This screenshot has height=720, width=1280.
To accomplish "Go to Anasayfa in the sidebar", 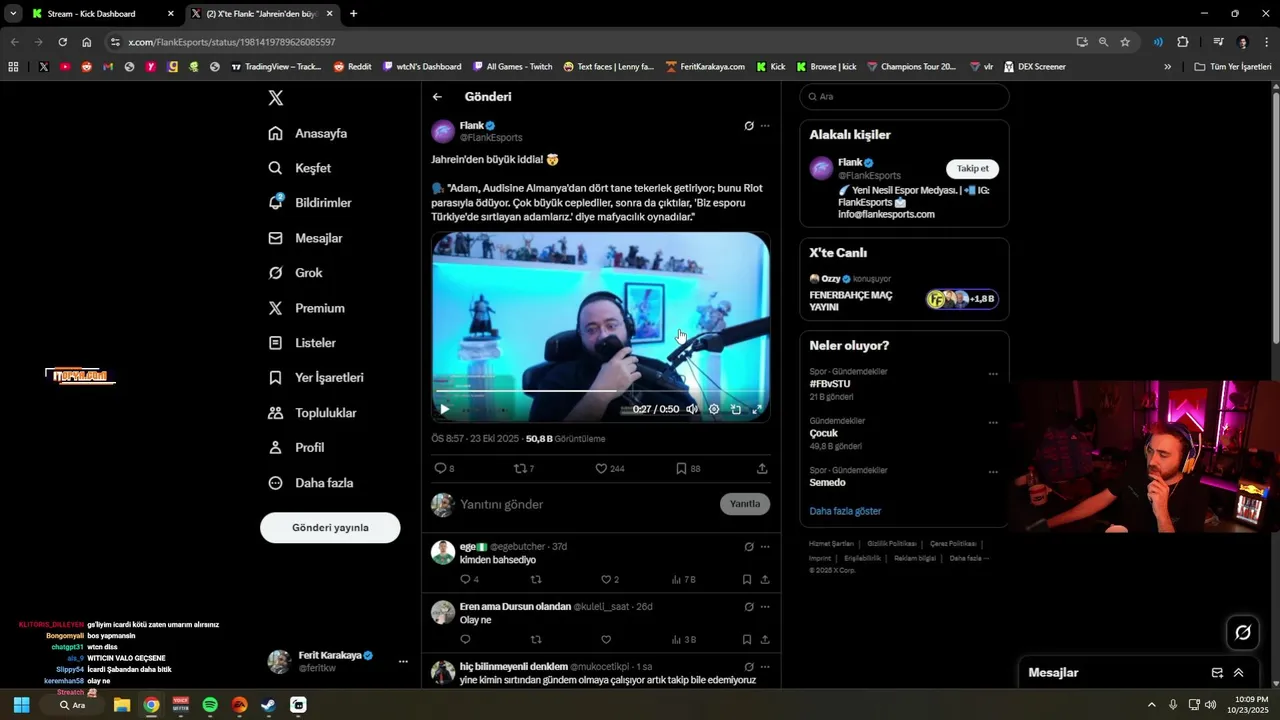I will pos(308,133).
